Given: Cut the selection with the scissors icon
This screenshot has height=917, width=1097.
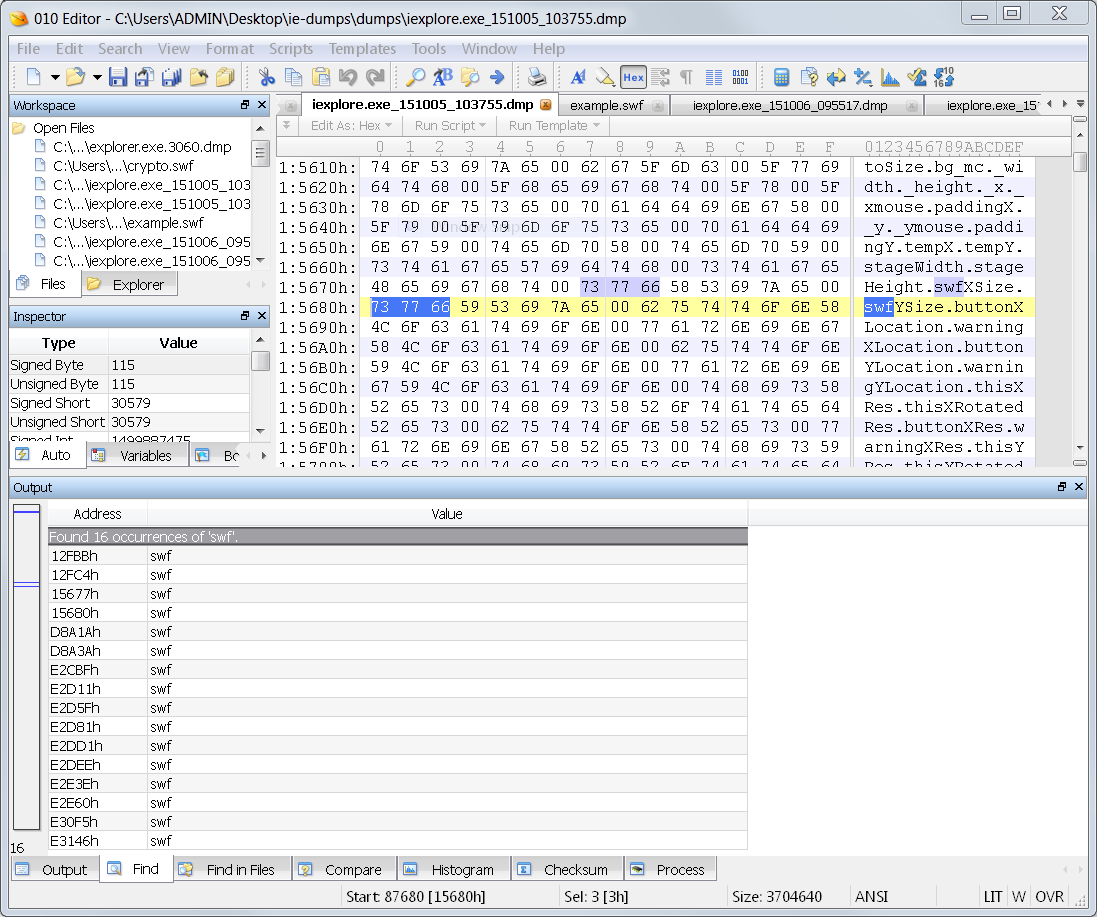Looking at the screenshot, I should pos(267,77).
